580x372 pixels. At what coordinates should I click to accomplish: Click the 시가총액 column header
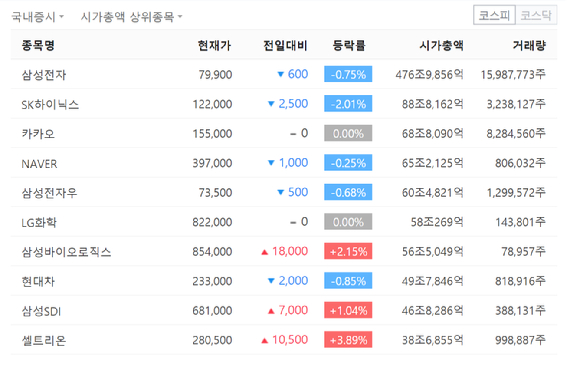(x=441, y=45)
